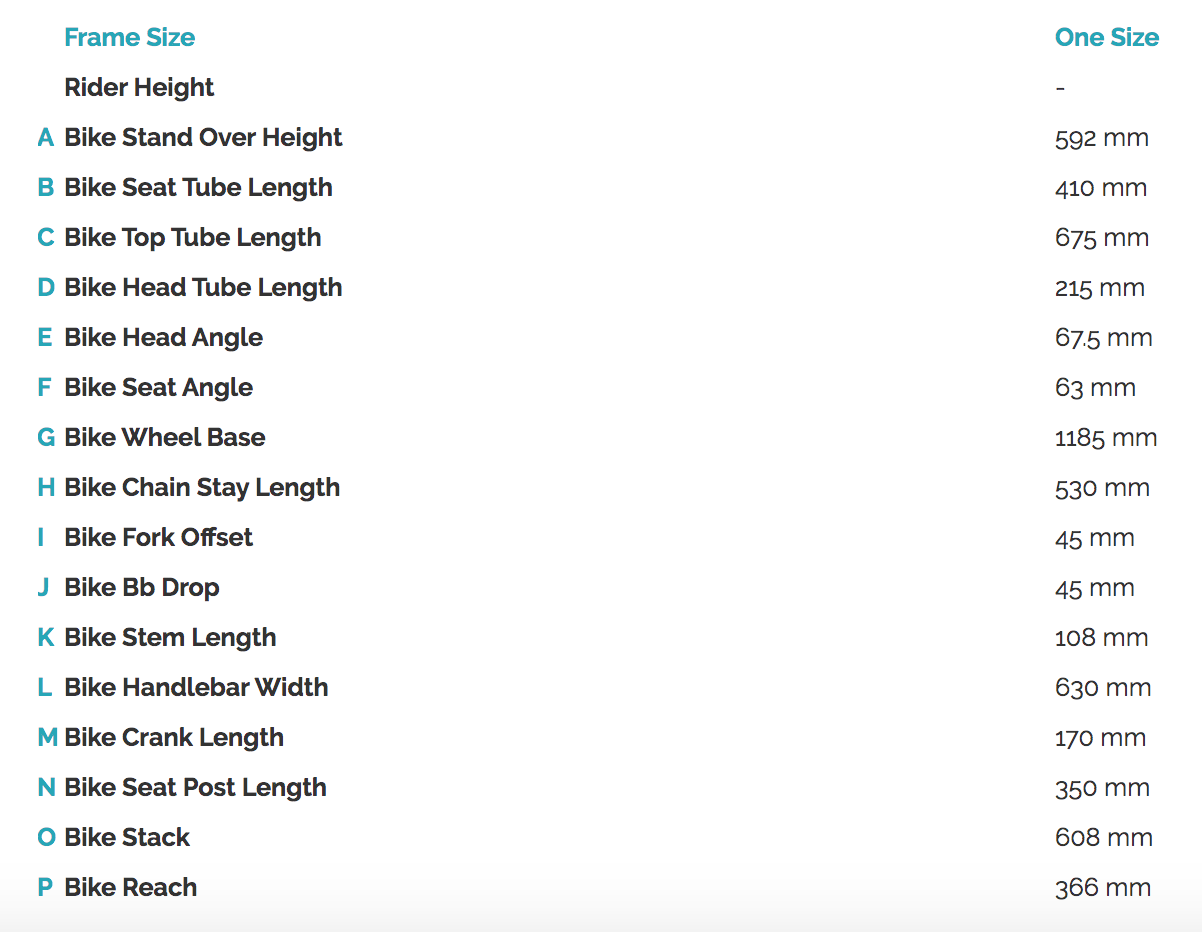The image size is (1202, 932).
Task: Click the 366 mm reach value
Action: [x=1102, y=888]
